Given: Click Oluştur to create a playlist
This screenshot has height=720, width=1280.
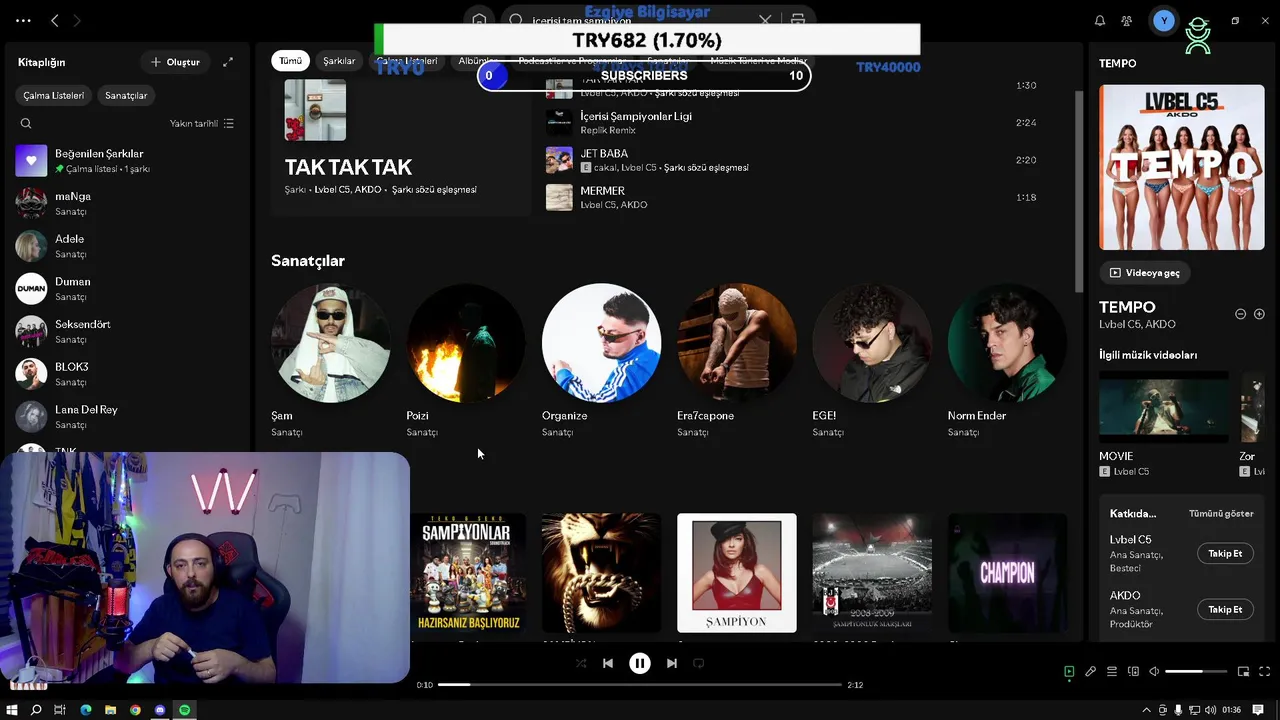Looking at the screenshot, I should click(x=175, y=62).
